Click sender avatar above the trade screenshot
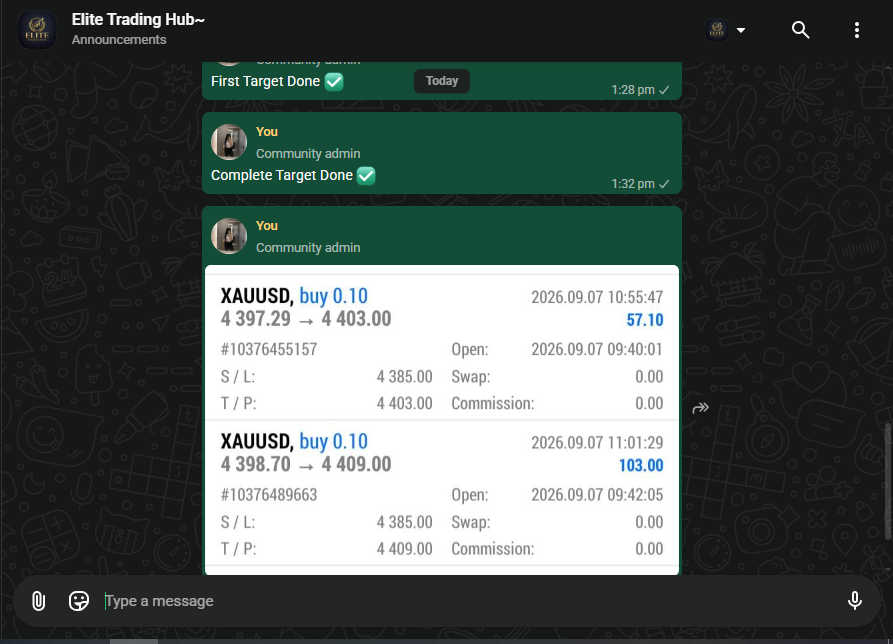 [229, 236]
